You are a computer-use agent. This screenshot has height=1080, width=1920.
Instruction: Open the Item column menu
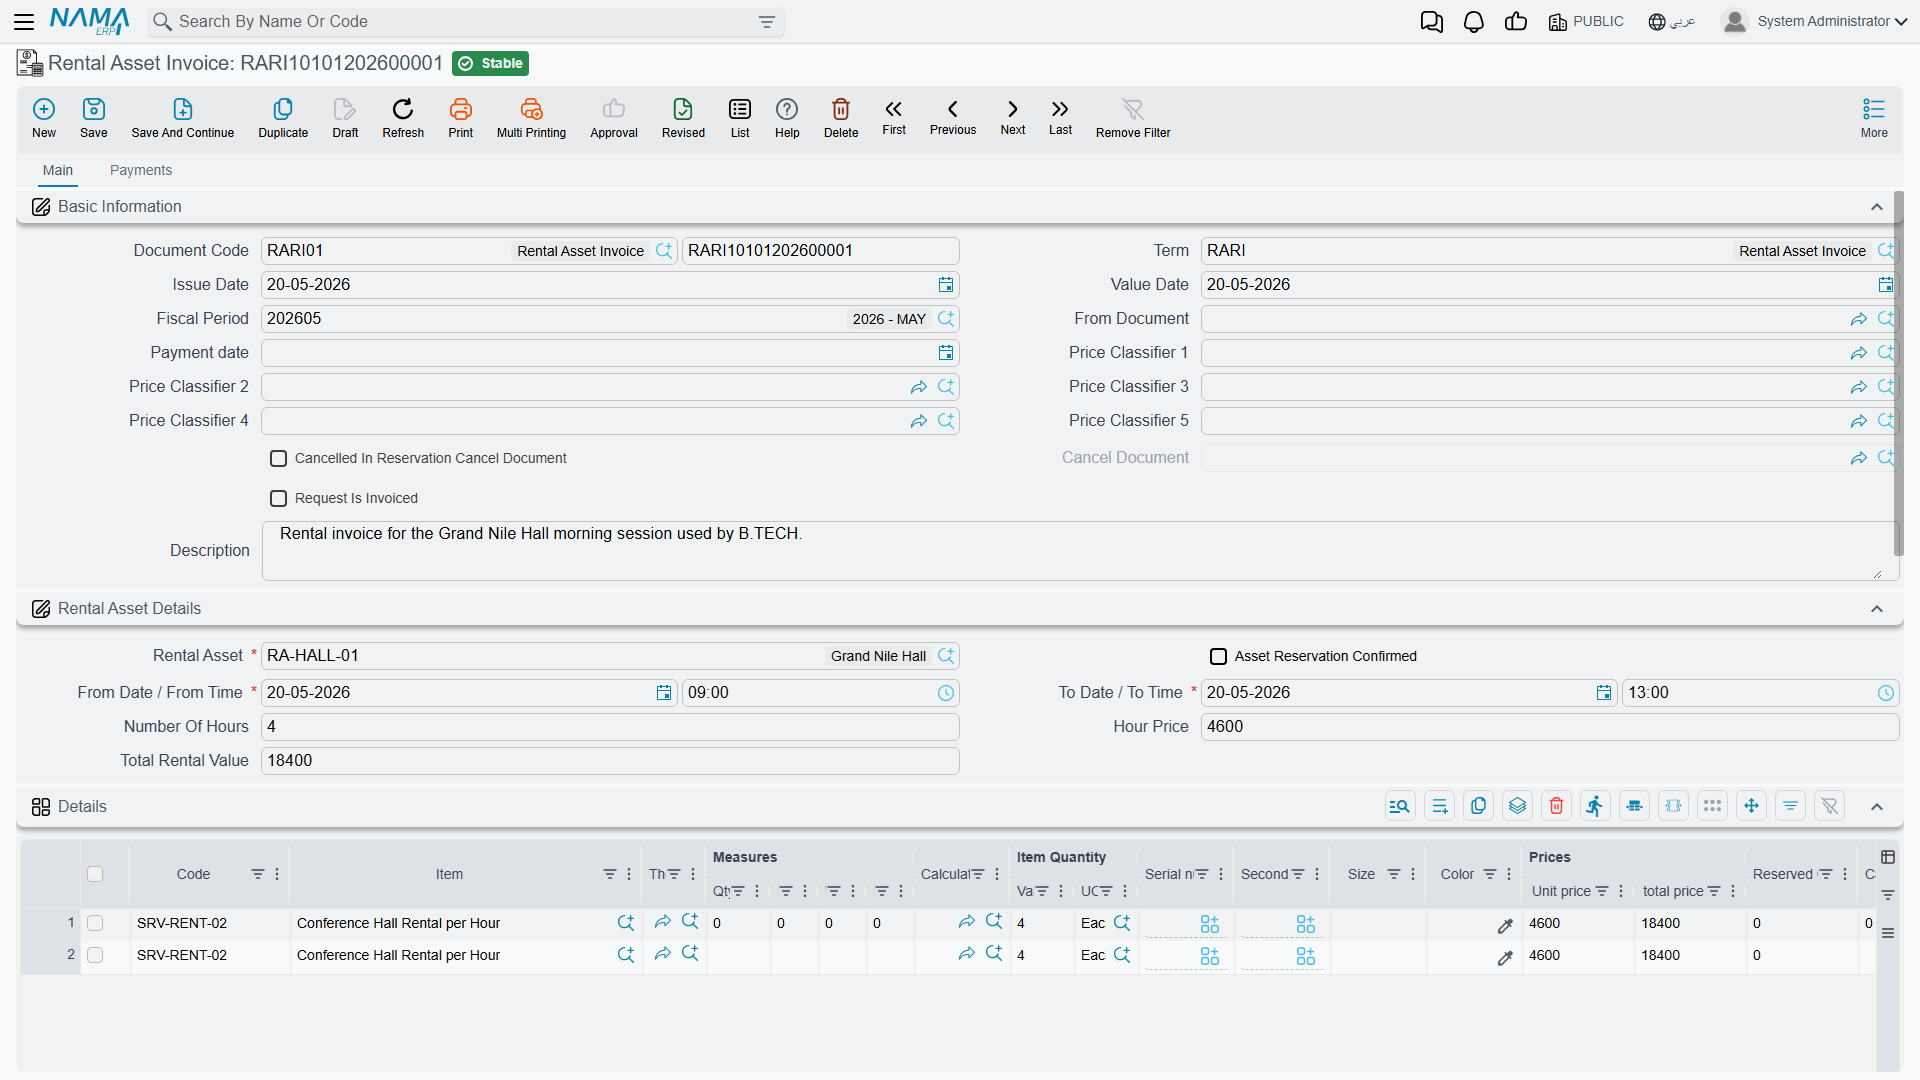pyautogui.click(x=629, y=874)
